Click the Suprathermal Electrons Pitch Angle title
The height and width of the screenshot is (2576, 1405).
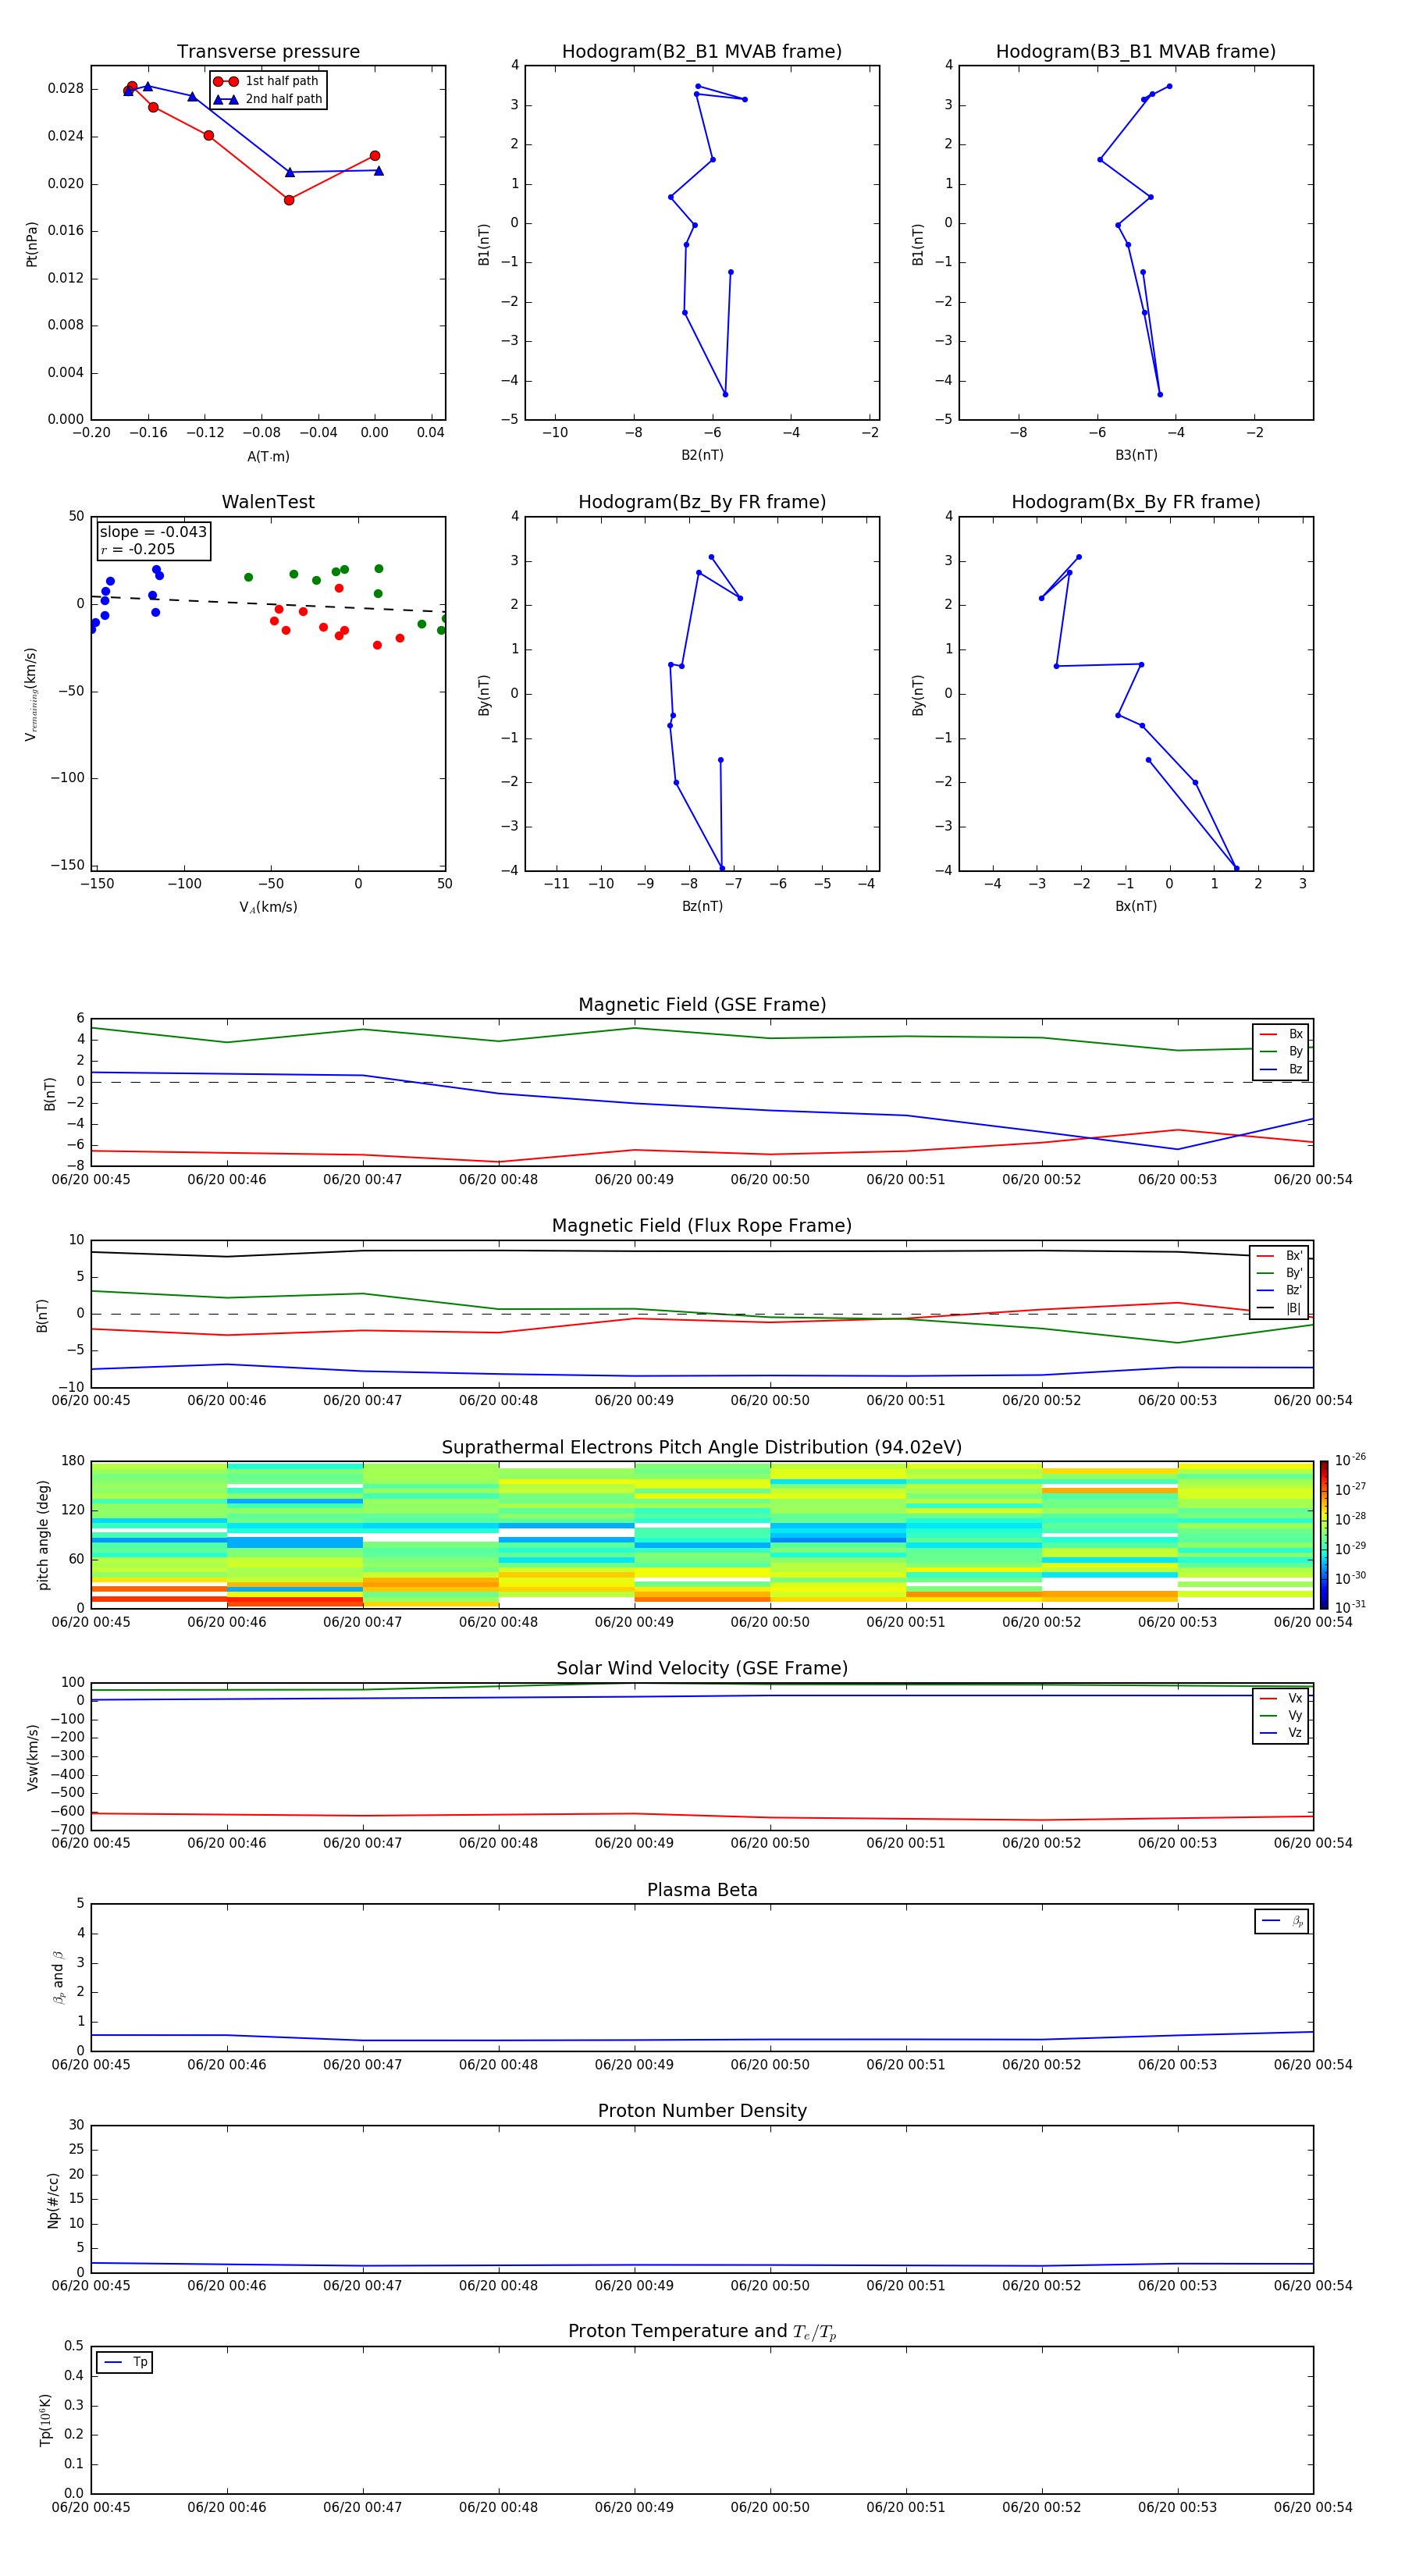pyautogui.click(x=702, y=1448)
